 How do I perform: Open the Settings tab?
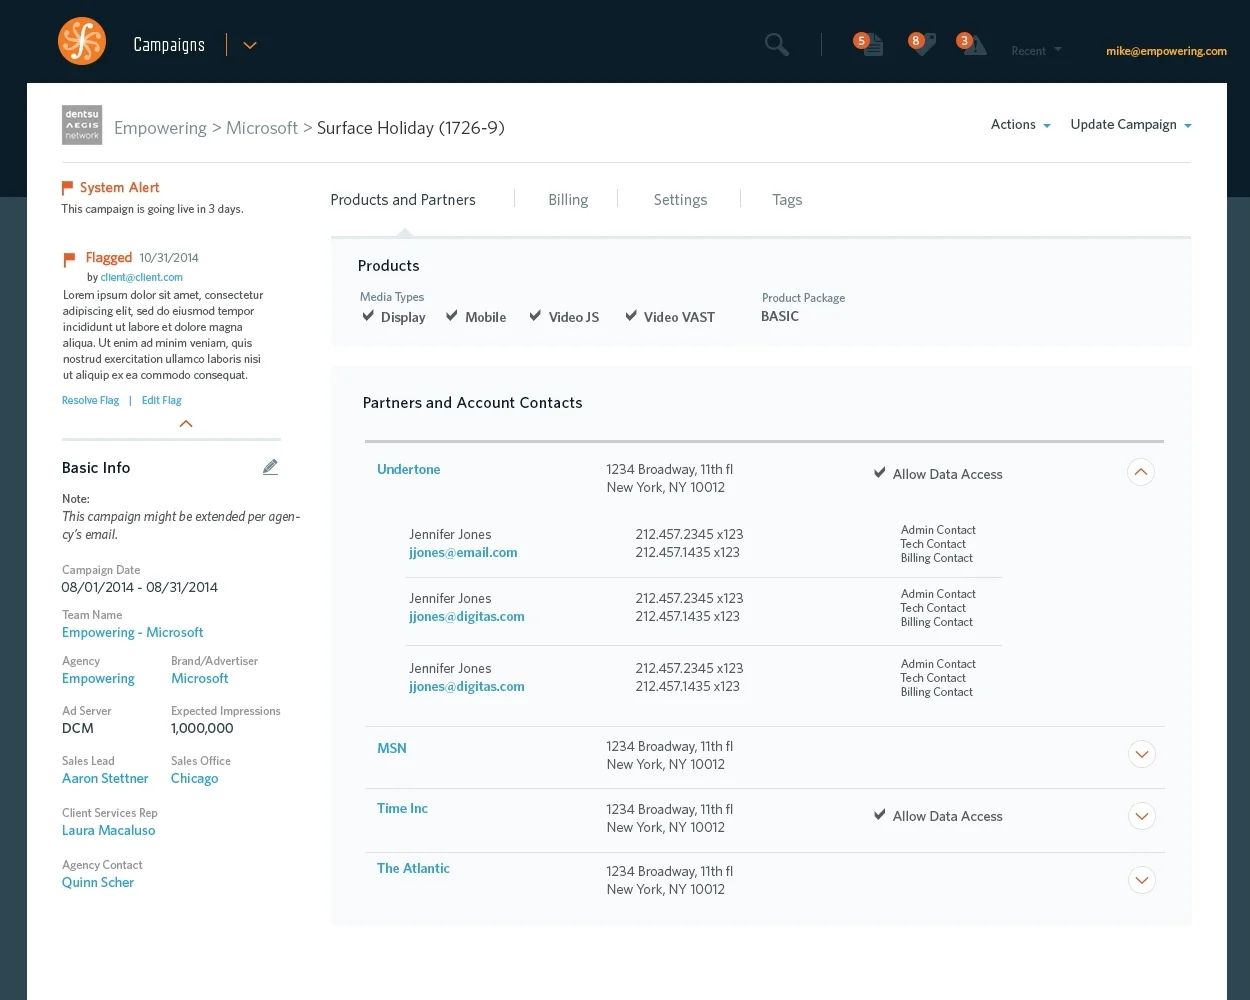point(680,199)
